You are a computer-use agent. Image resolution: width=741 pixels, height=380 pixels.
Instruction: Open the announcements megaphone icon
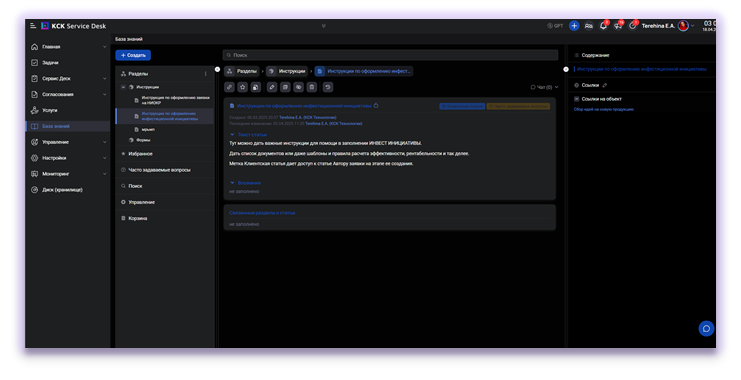[618, 26]
